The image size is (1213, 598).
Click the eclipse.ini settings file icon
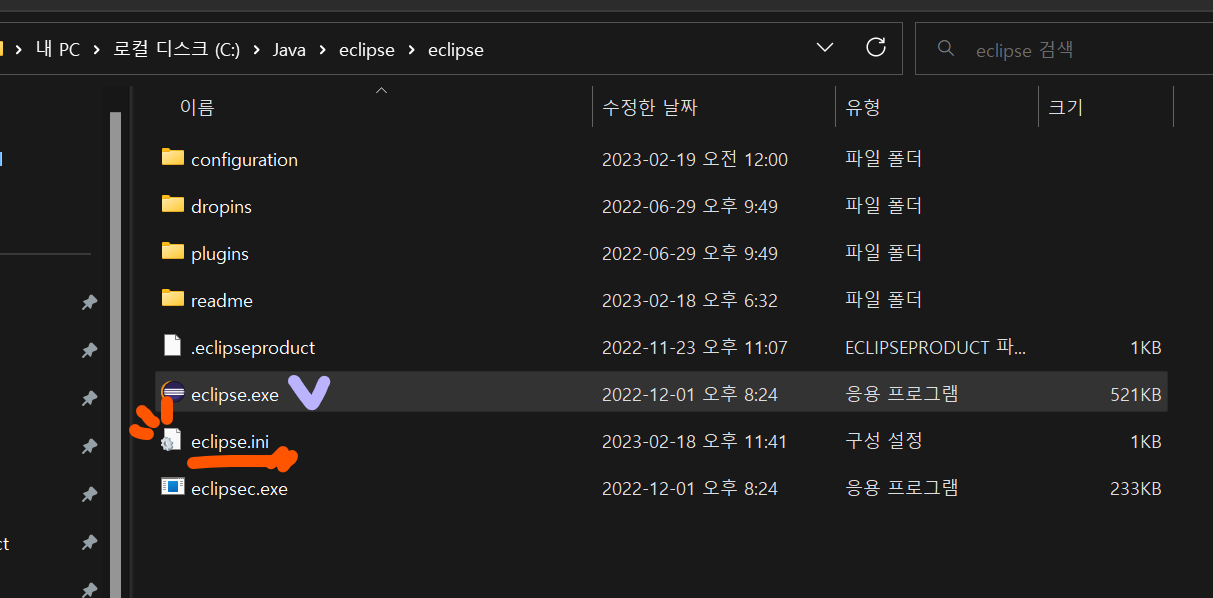(173, 440)
